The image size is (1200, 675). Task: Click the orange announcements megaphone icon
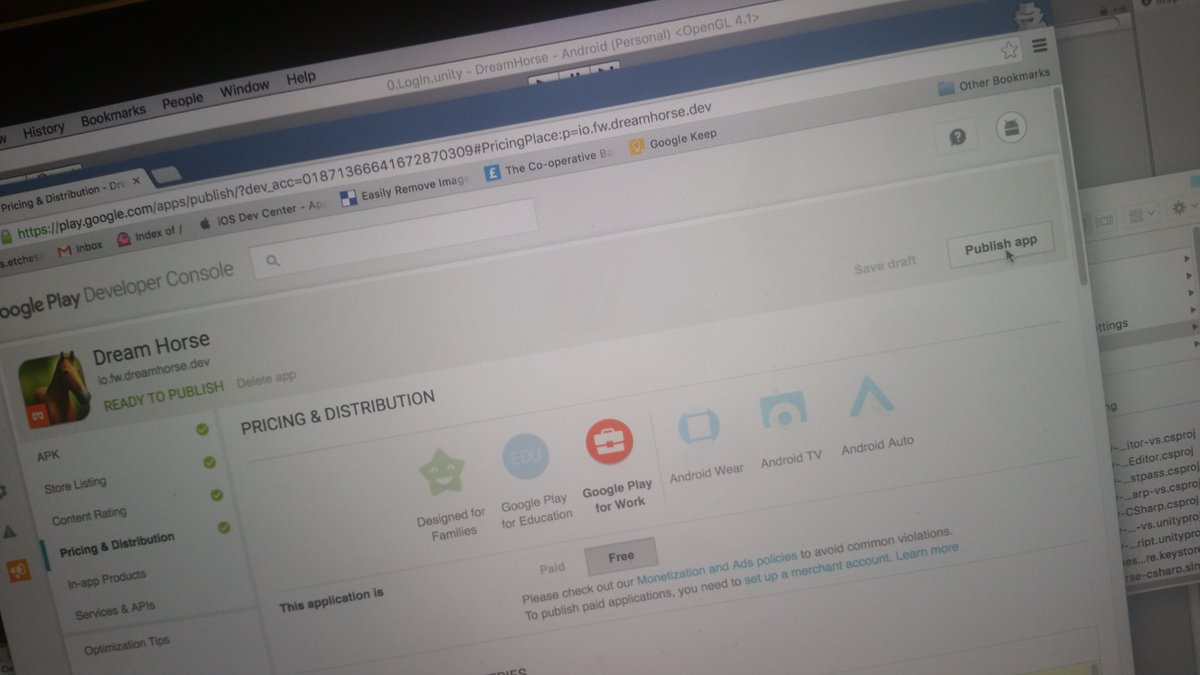[x=18, y=571]
